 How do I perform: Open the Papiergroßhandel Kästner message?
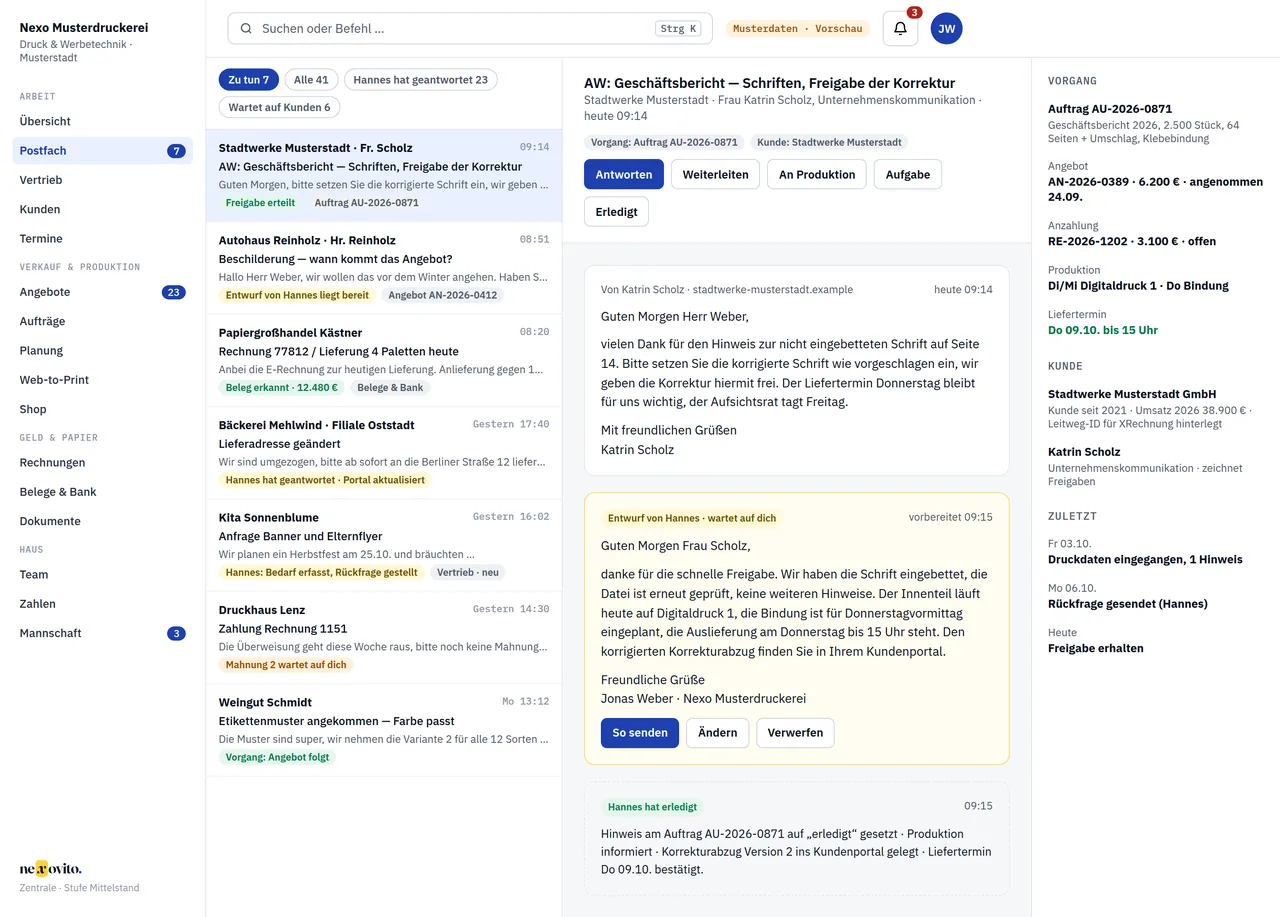(x=384, y=360)
